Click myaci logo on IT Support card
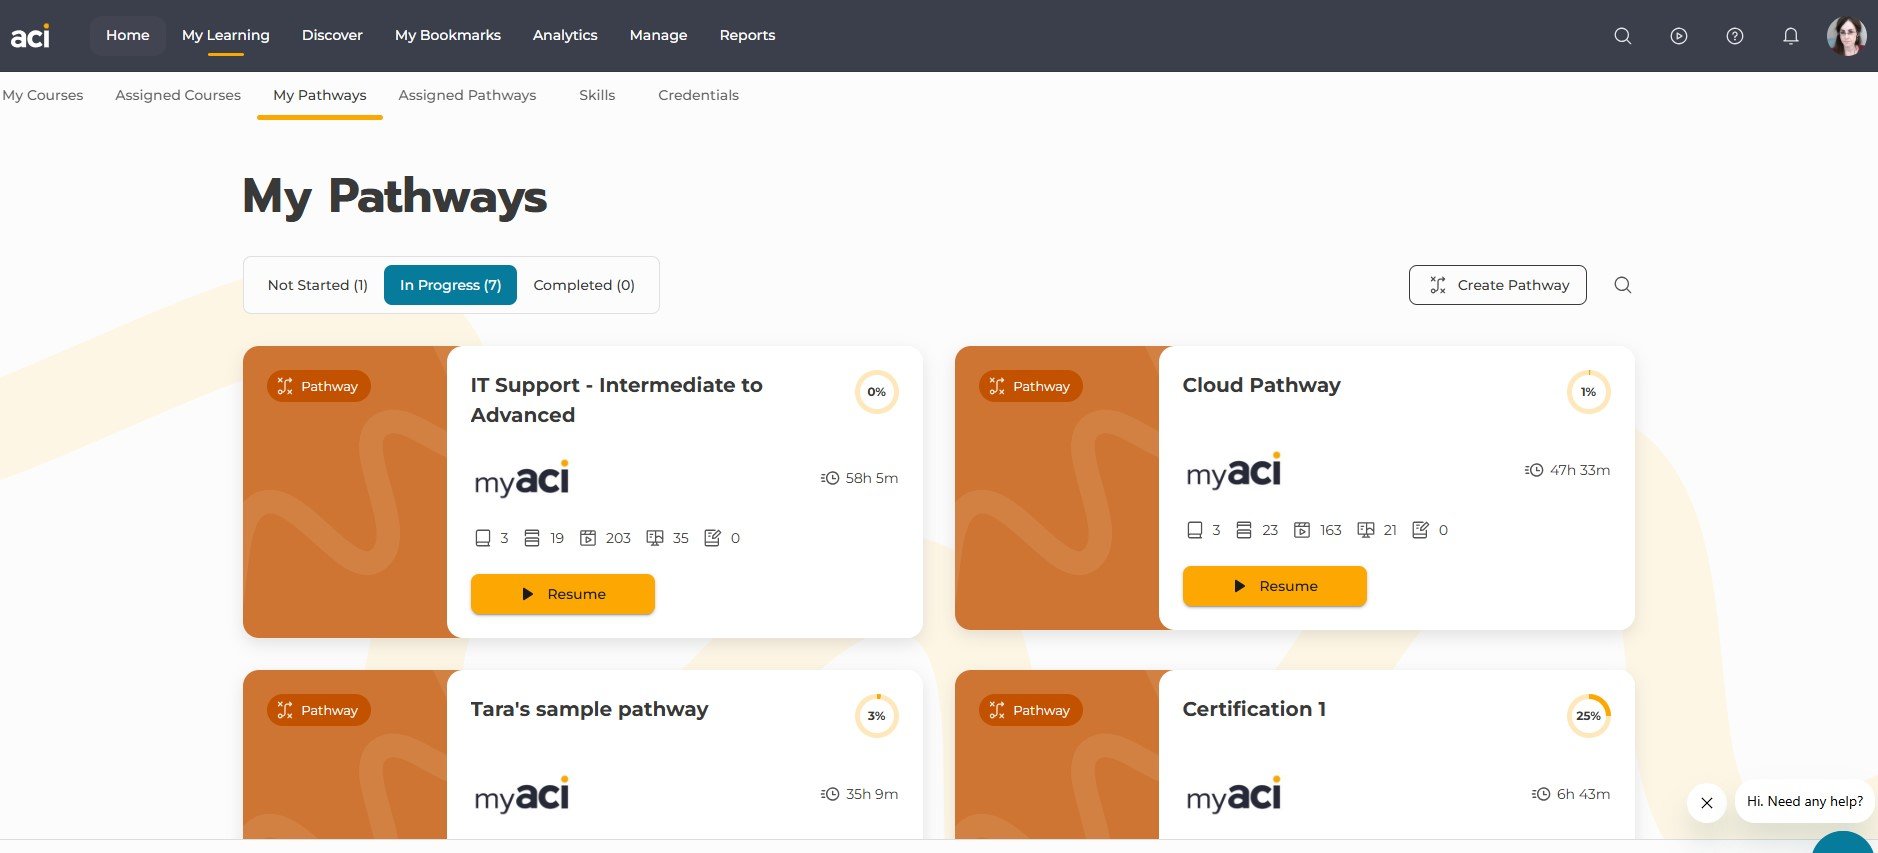 522,479
